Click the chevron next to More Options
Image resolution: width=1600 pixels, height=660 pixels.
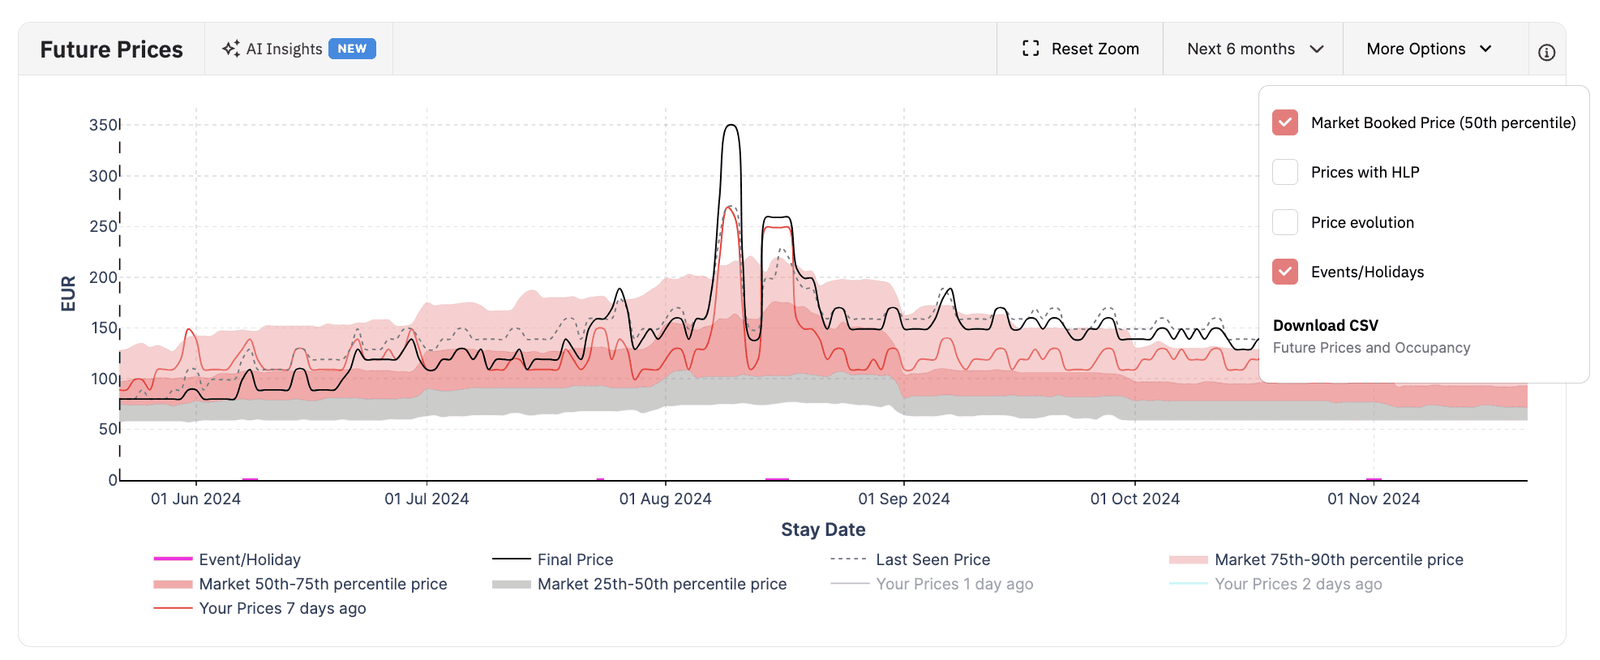pos(1486,49)
